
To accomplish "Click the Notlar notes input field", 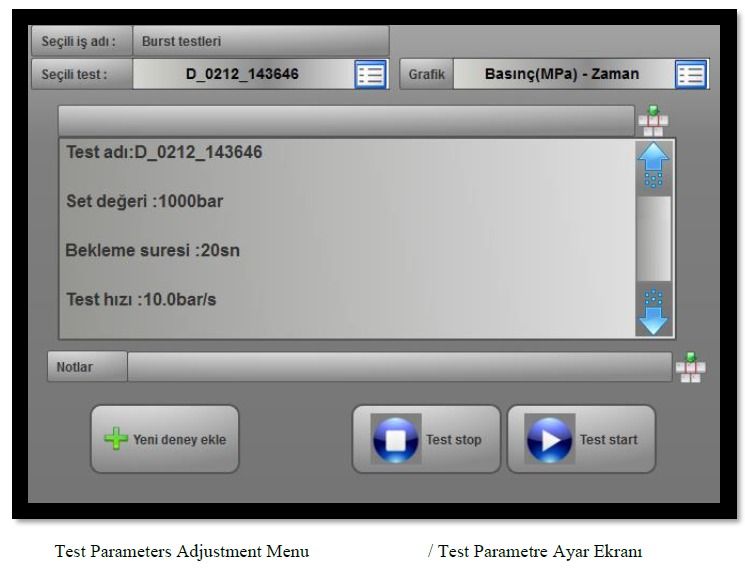I will 400,367.
